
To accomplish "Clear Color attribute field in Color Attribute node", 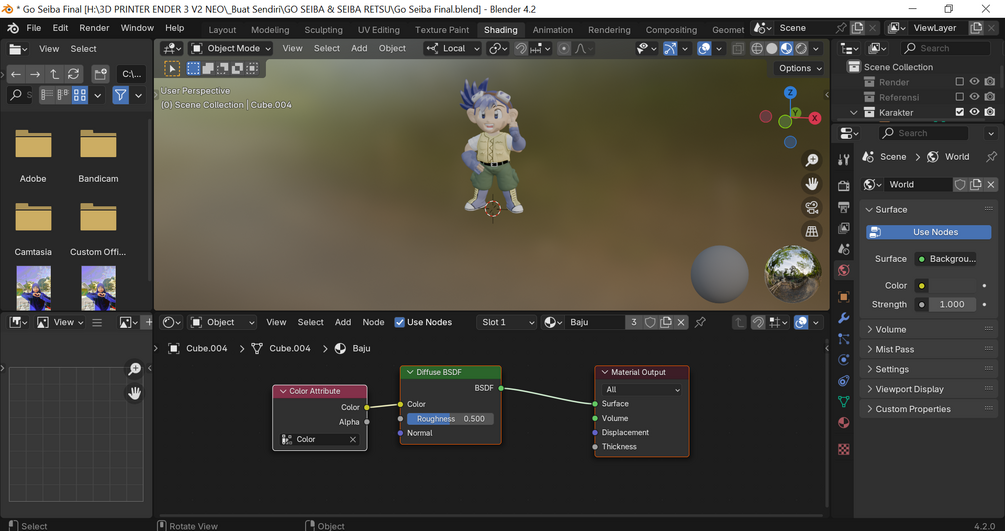I will [x=353, y=439].
